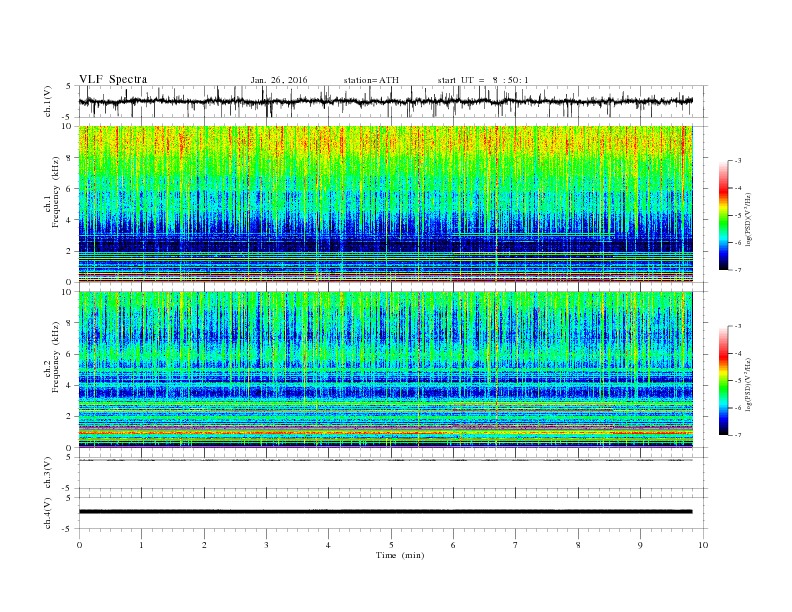Click the "-5" label on lower colorbar
Viewport: 792px width, 612px height.
point(738,381)
